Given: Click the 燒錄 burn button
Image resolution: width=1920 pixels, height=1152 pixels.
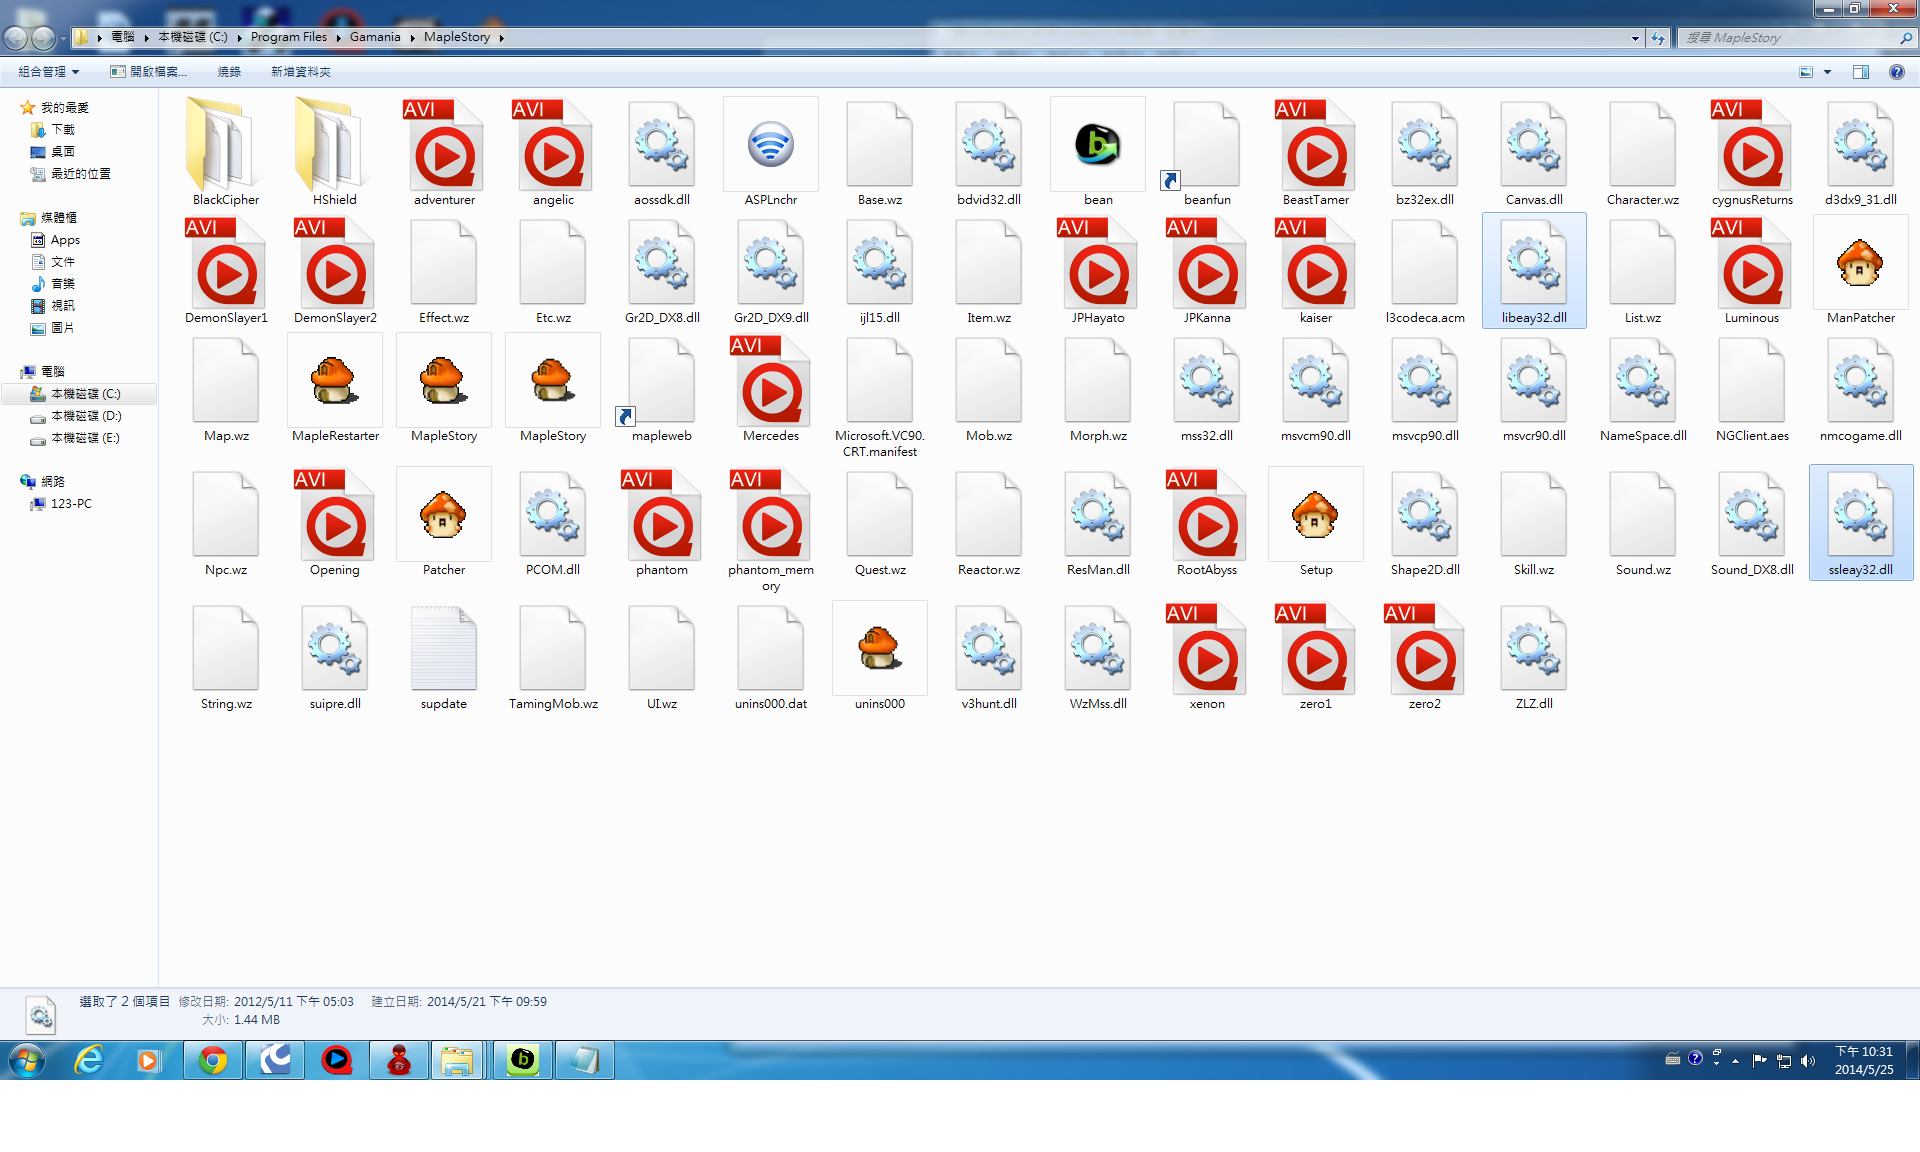Looking at the screenshot, I should 229,72.
